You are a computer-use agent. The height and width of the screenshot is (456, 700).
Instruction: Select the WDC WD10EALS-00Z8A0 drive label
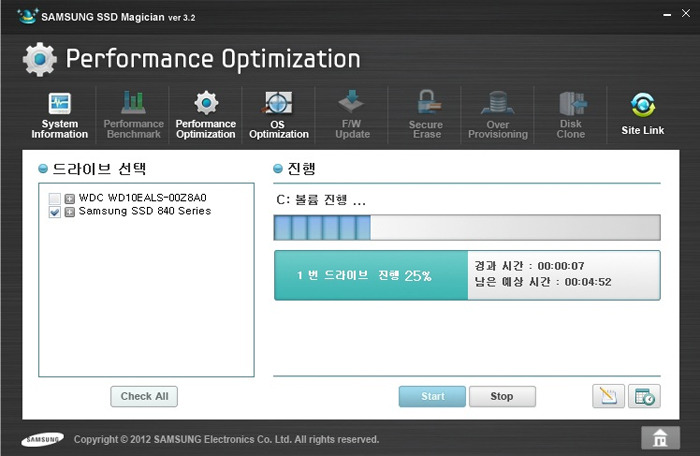coord(142,197)
